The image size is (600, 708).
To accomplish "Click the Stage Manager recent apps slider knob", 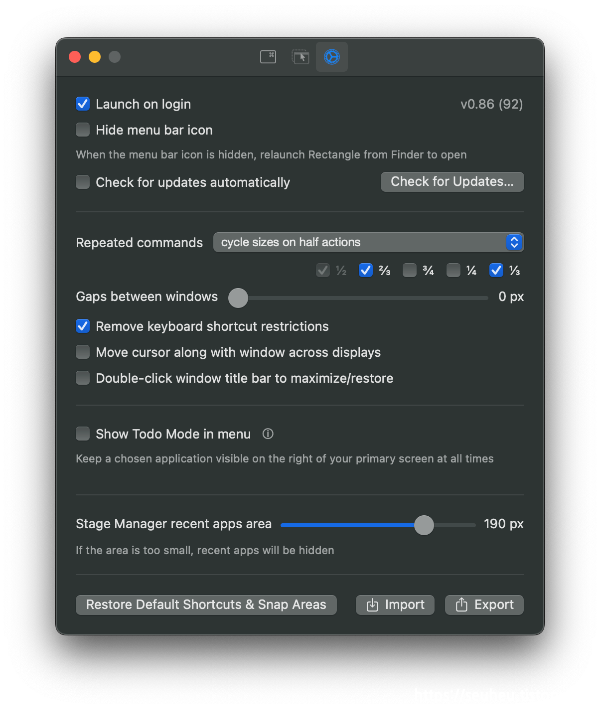I will pyautogui.click(x=424, y=525).
